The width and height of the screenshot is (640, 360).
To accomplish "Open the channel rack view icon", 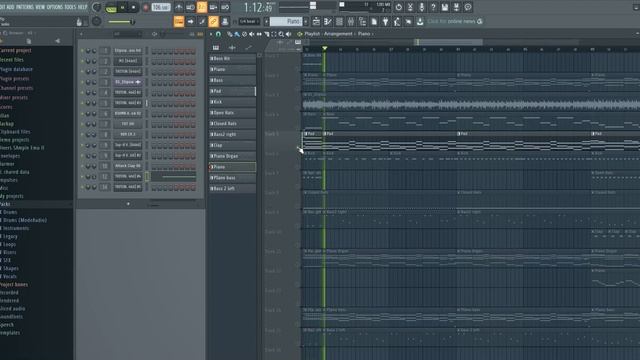I will (x=339, y=21).
